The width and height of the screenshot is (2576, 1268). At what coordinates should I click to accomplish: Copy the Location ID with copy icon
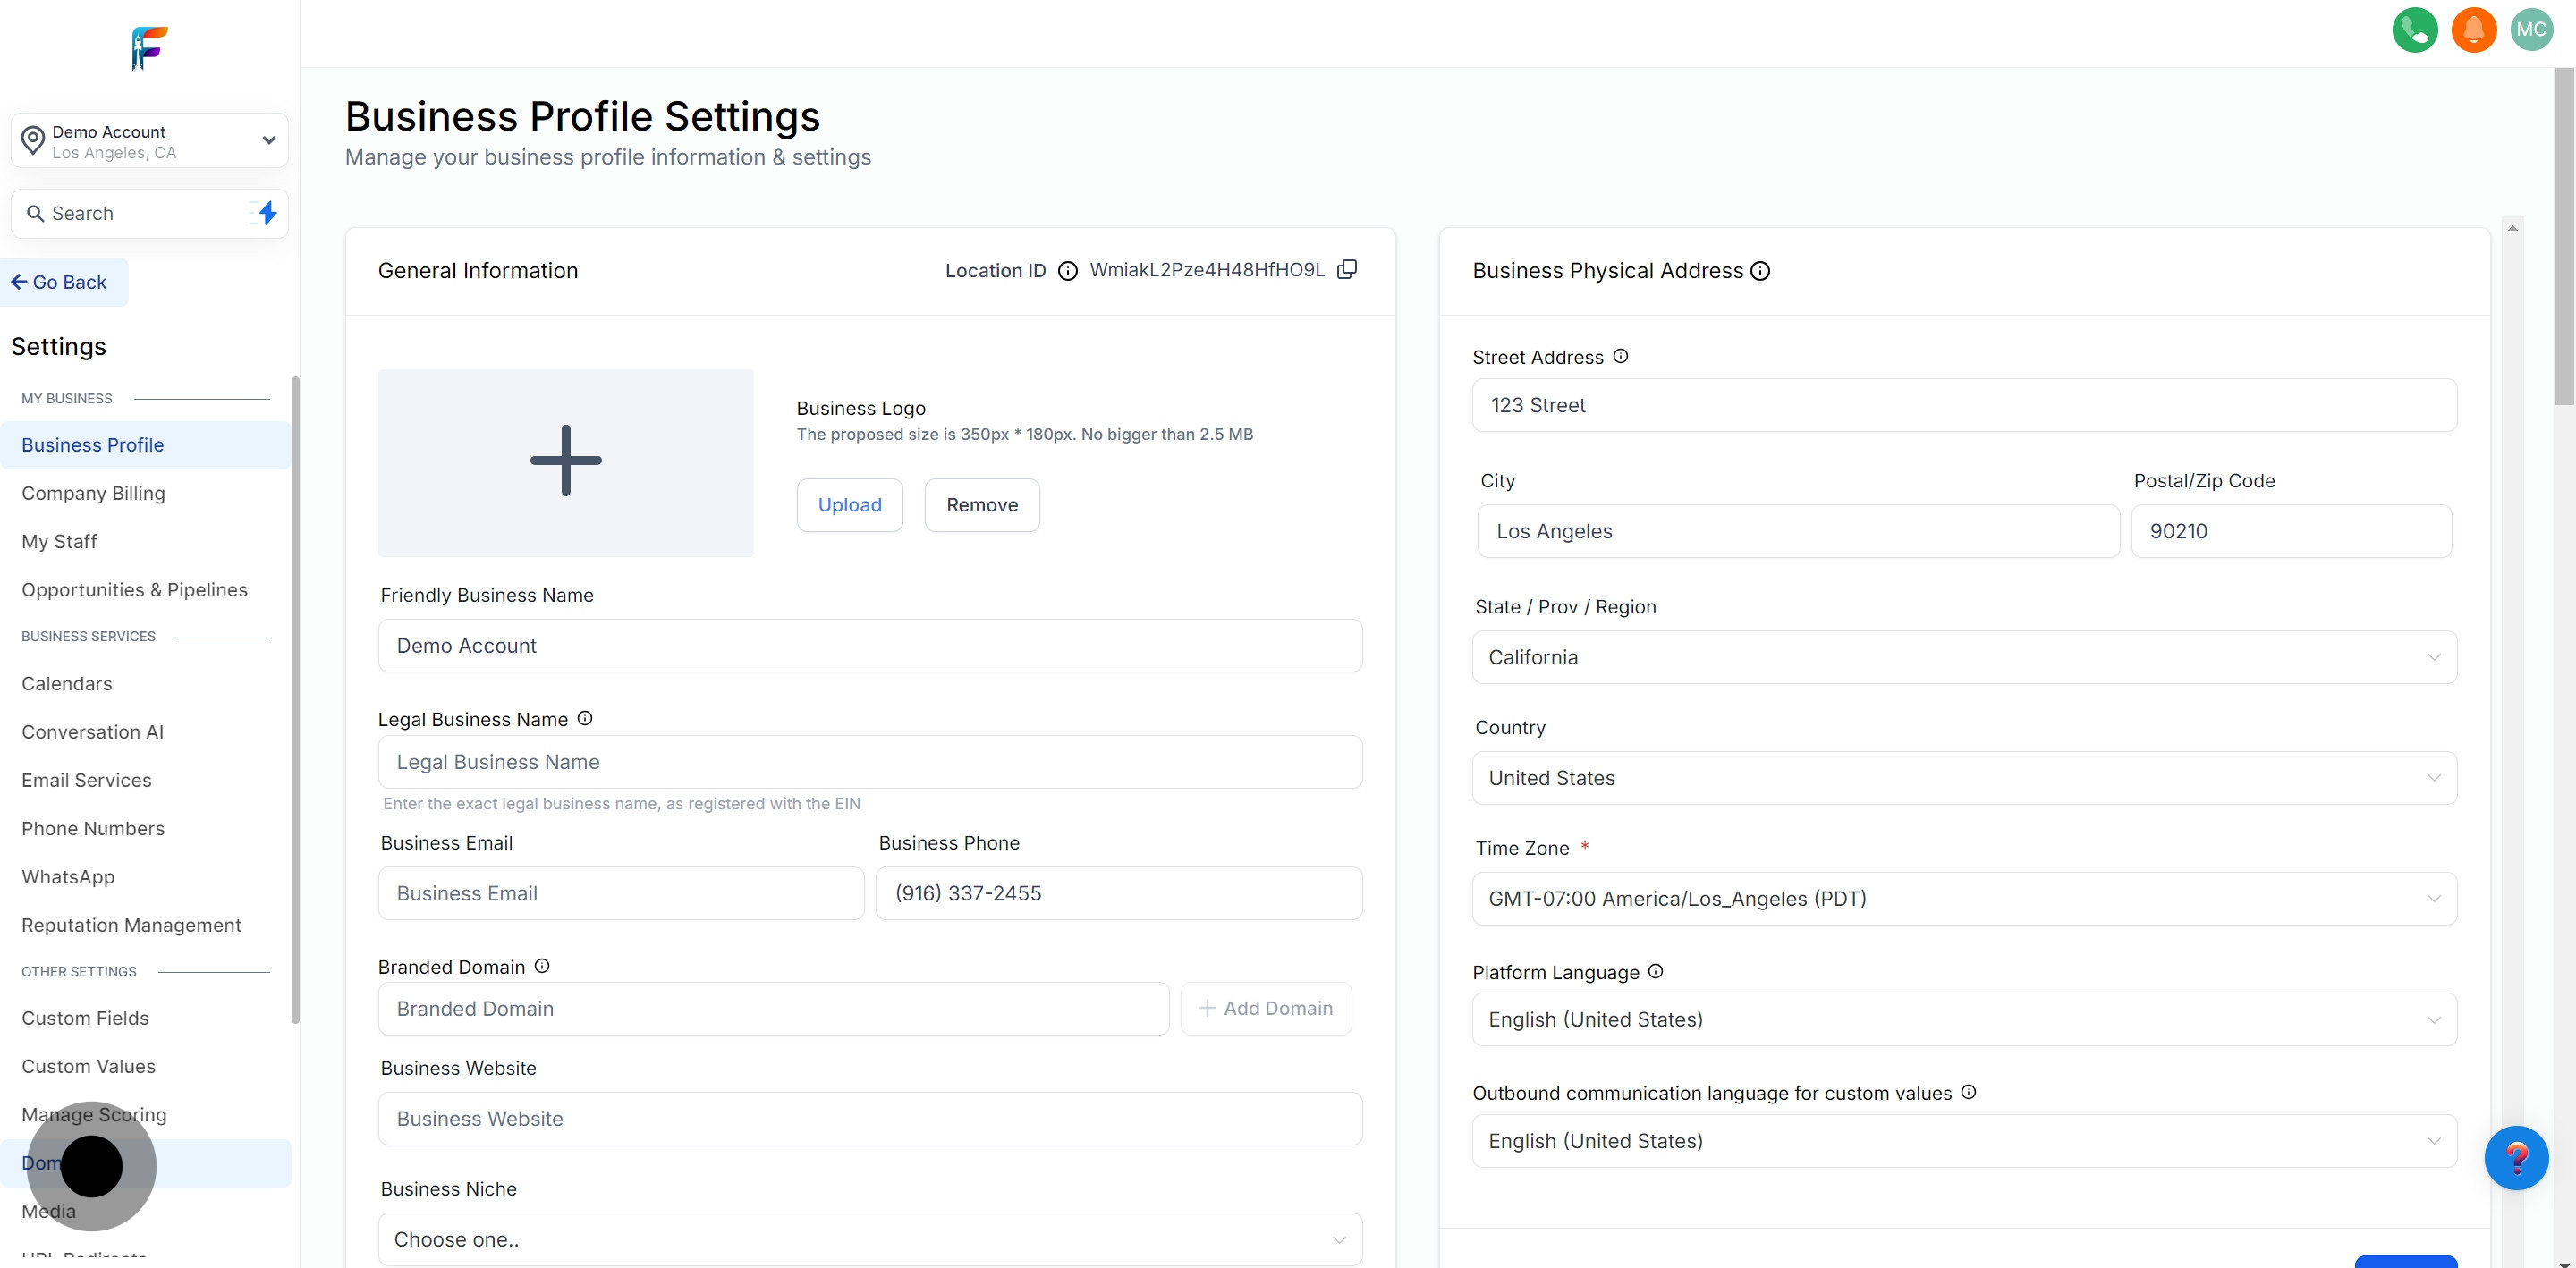click(1347, 269)
